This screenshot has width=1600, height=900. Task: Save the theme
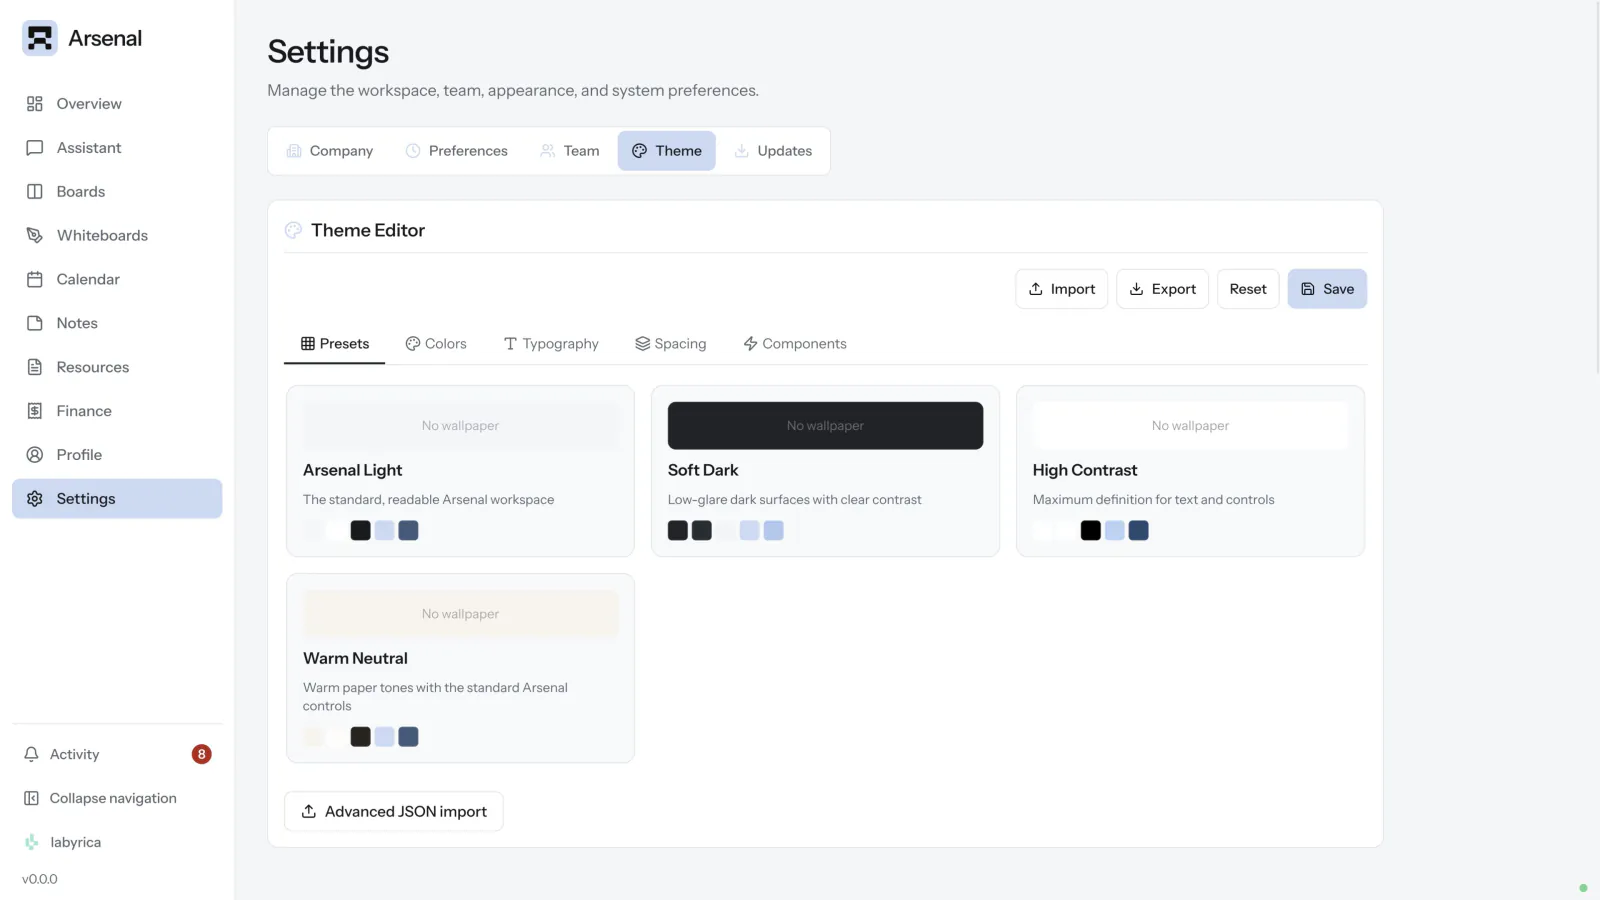(x=1327, y=289)
